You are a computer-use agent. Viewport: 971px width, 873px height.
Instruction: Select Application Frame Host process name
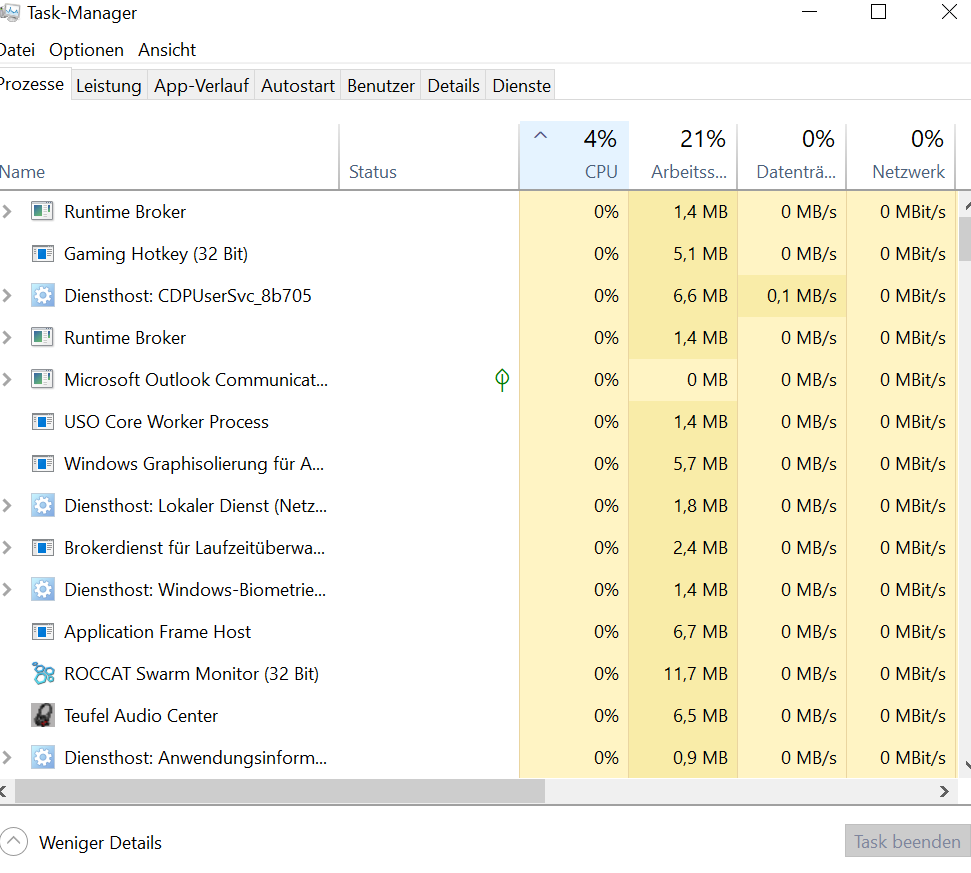click(158, 632)
